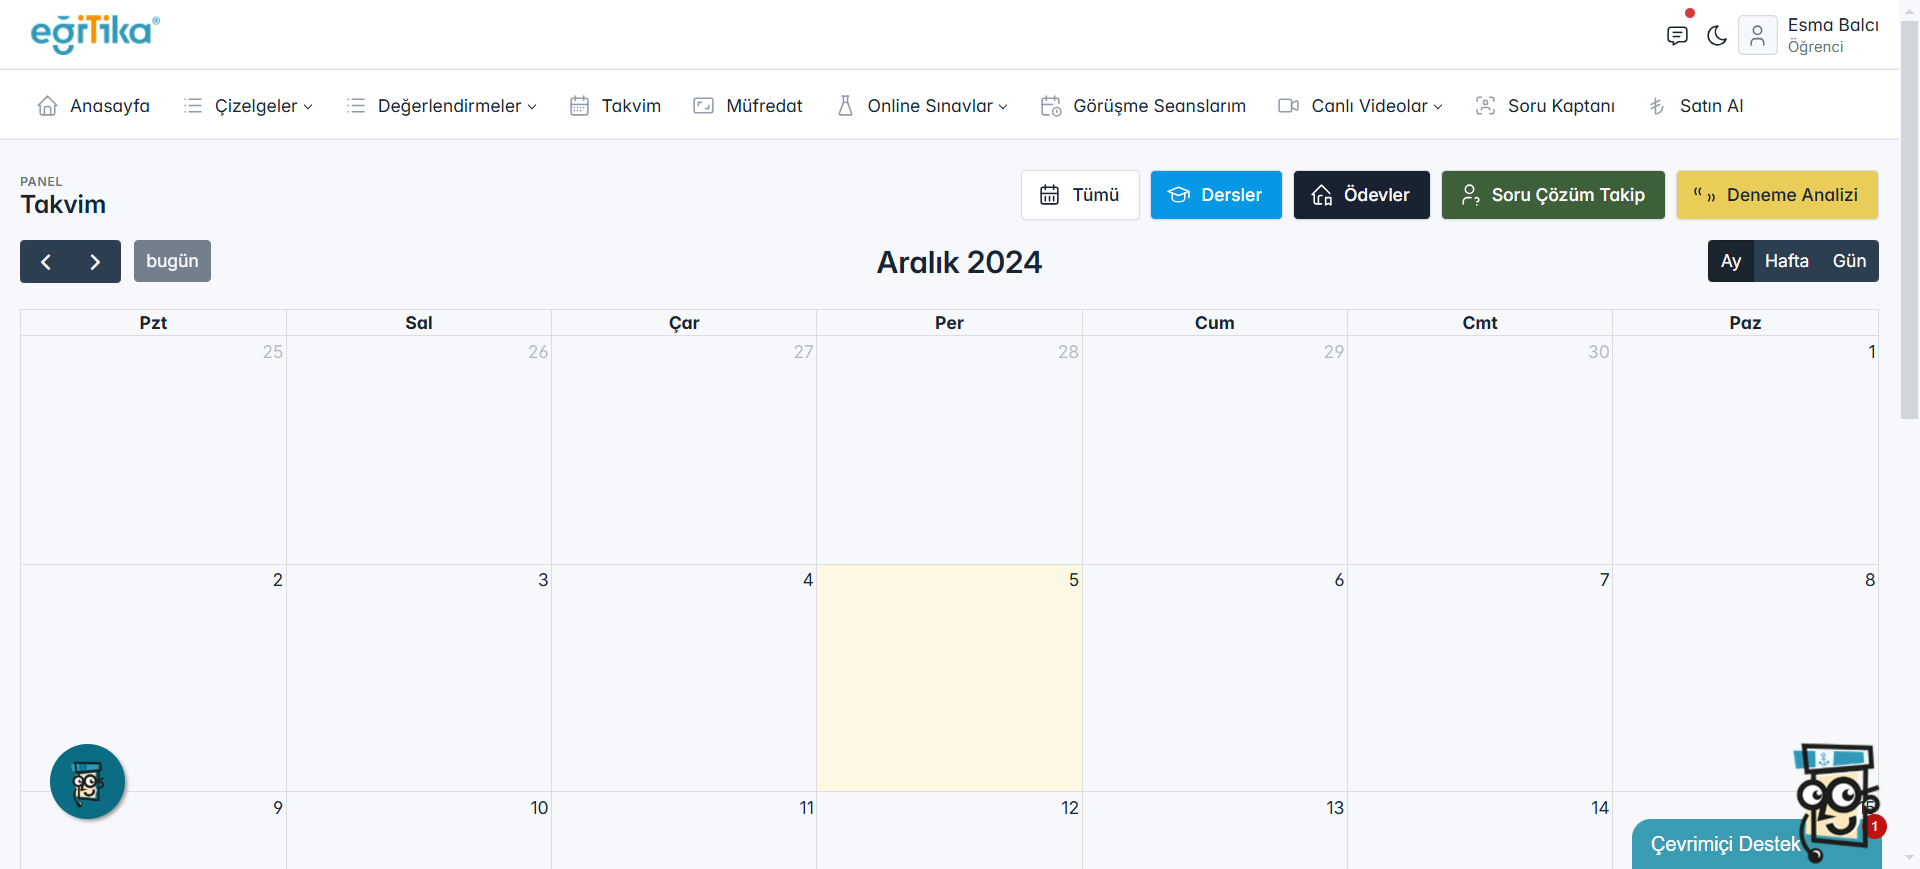This screenshot has height=869, width=1920.
Task: Click the Anasayfa home menu item
Action: (94, 106)
